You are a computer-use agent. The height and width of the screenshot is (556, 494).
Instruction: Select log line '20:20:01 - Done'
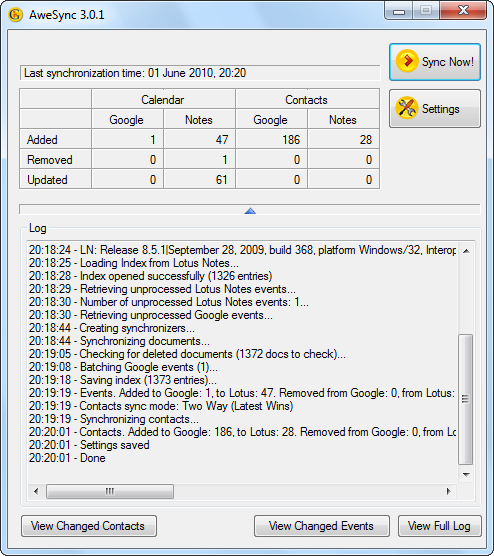point(67,458)
